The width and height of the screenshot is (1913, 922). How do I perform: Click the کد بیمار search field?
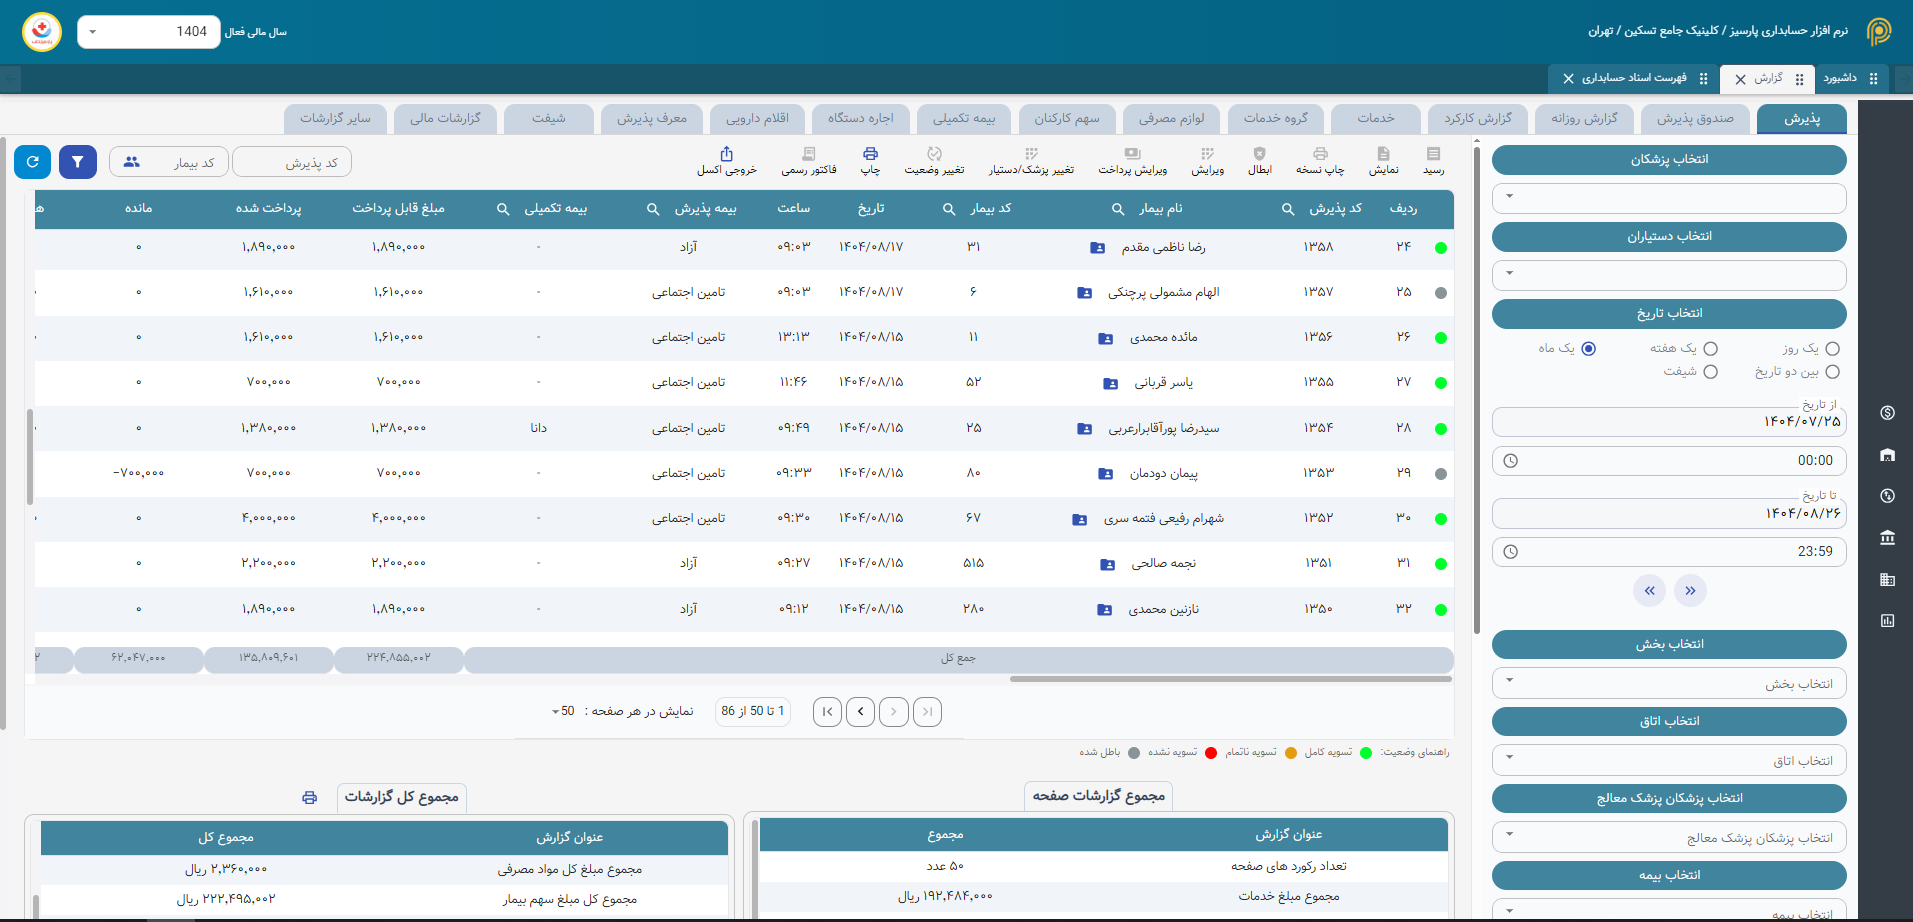(x=169, y=163)
